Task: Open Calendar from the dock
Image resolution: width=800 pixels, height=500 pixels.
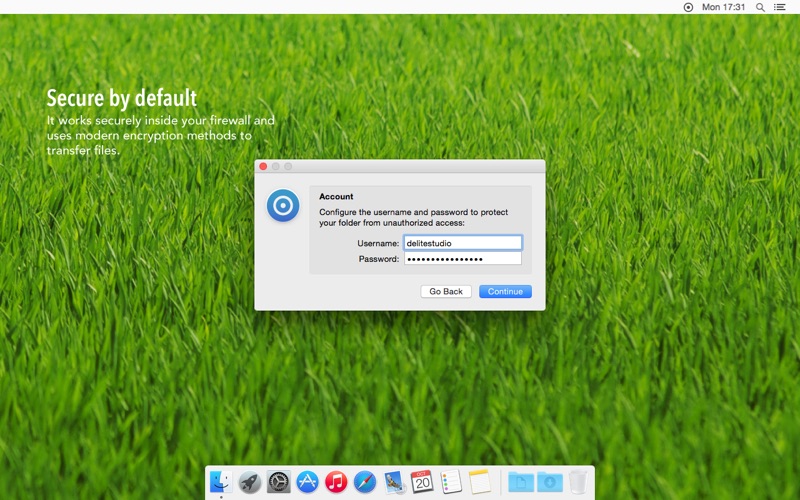Action: coord(422,482)
